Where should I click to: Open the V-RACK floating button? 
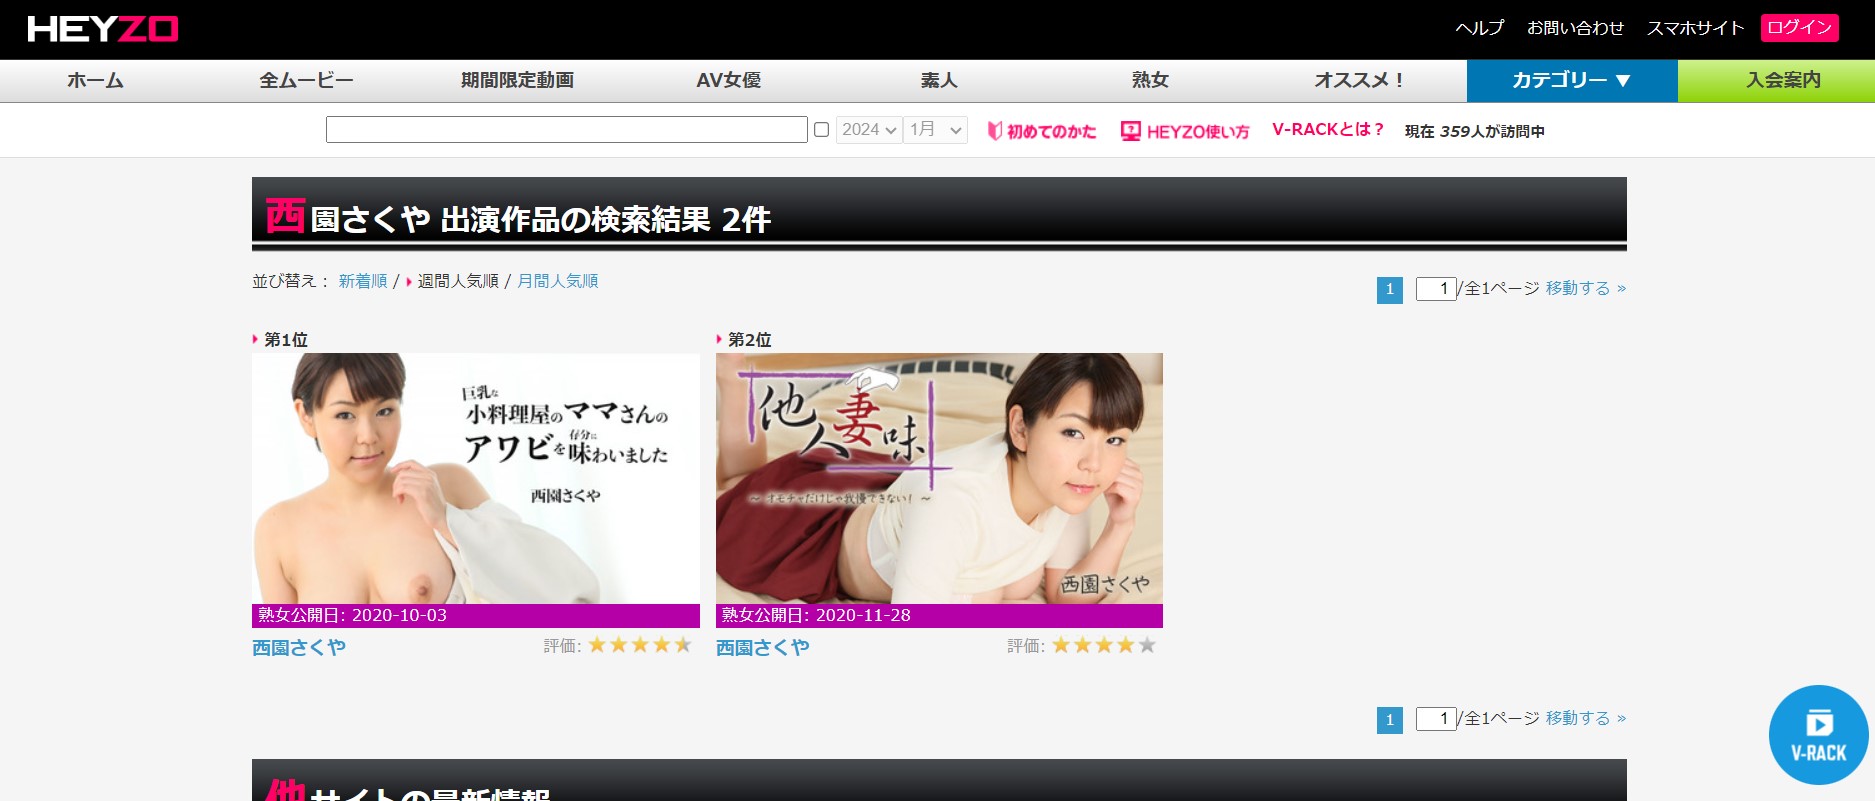pyautogui.click(x=1818, y=735)
